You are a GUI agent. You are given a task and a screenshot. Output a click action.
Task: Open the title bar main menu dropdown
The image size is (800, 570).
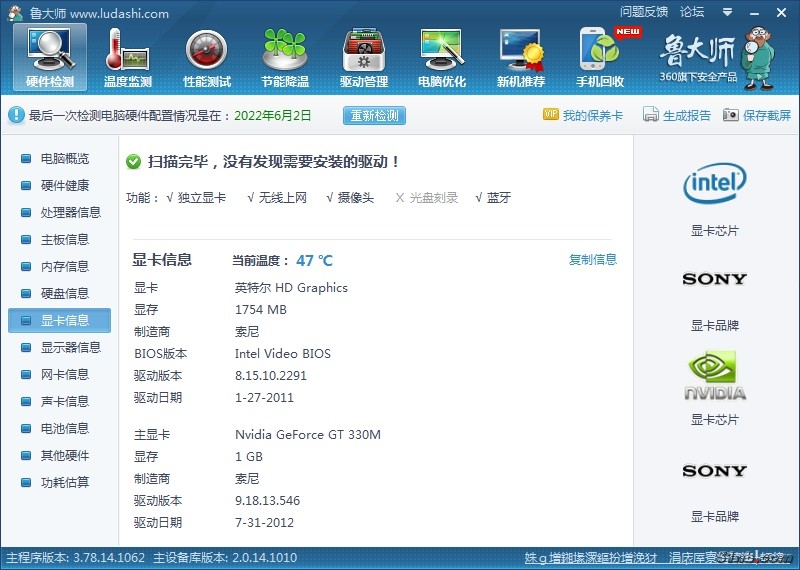click(x=725, y=12)
